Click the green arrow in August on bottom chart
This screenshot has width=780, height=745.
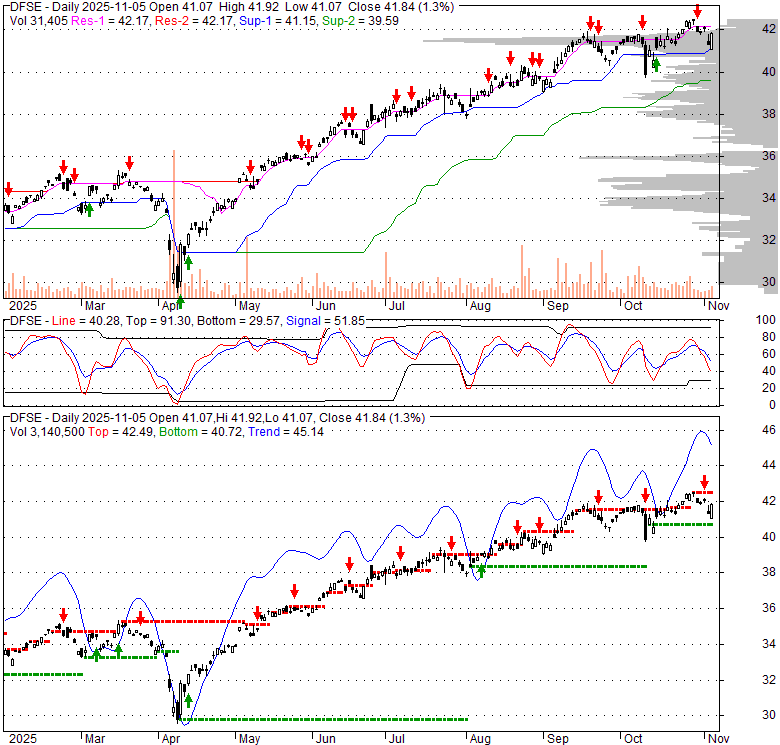[x=481, y=571]
